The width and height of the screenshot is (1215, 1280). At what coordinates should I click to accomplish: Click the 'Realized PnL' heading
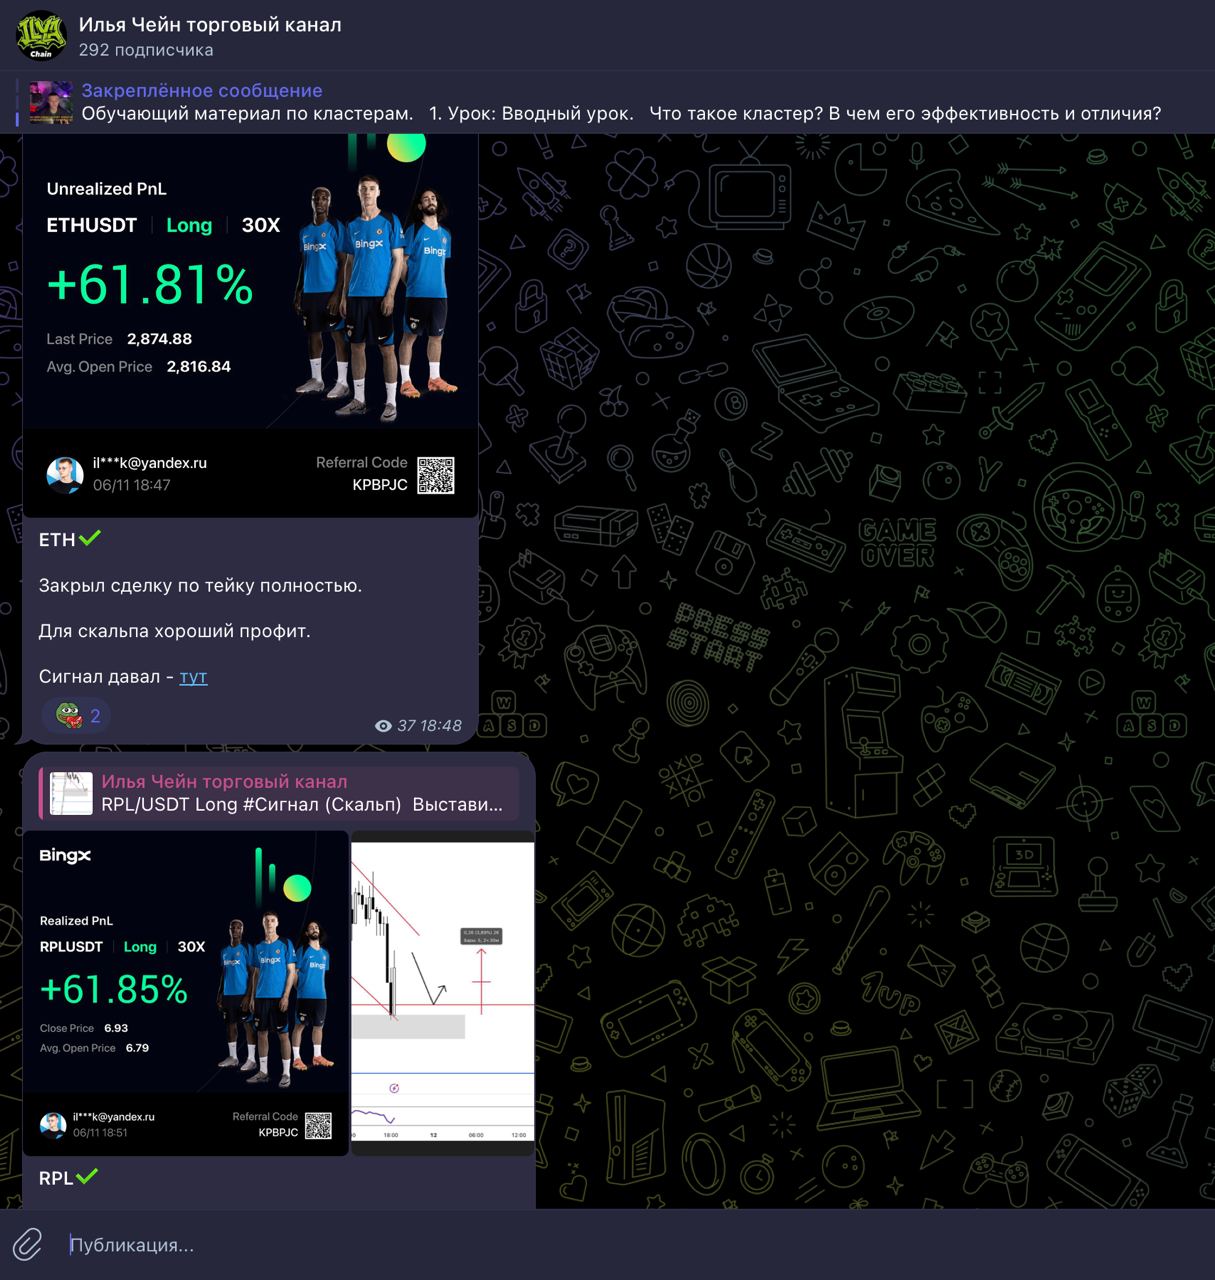click(x=76, y=921)
